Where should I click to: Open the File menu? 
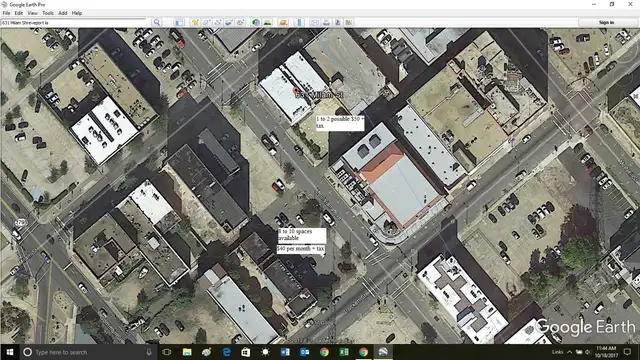coord(6,13)
